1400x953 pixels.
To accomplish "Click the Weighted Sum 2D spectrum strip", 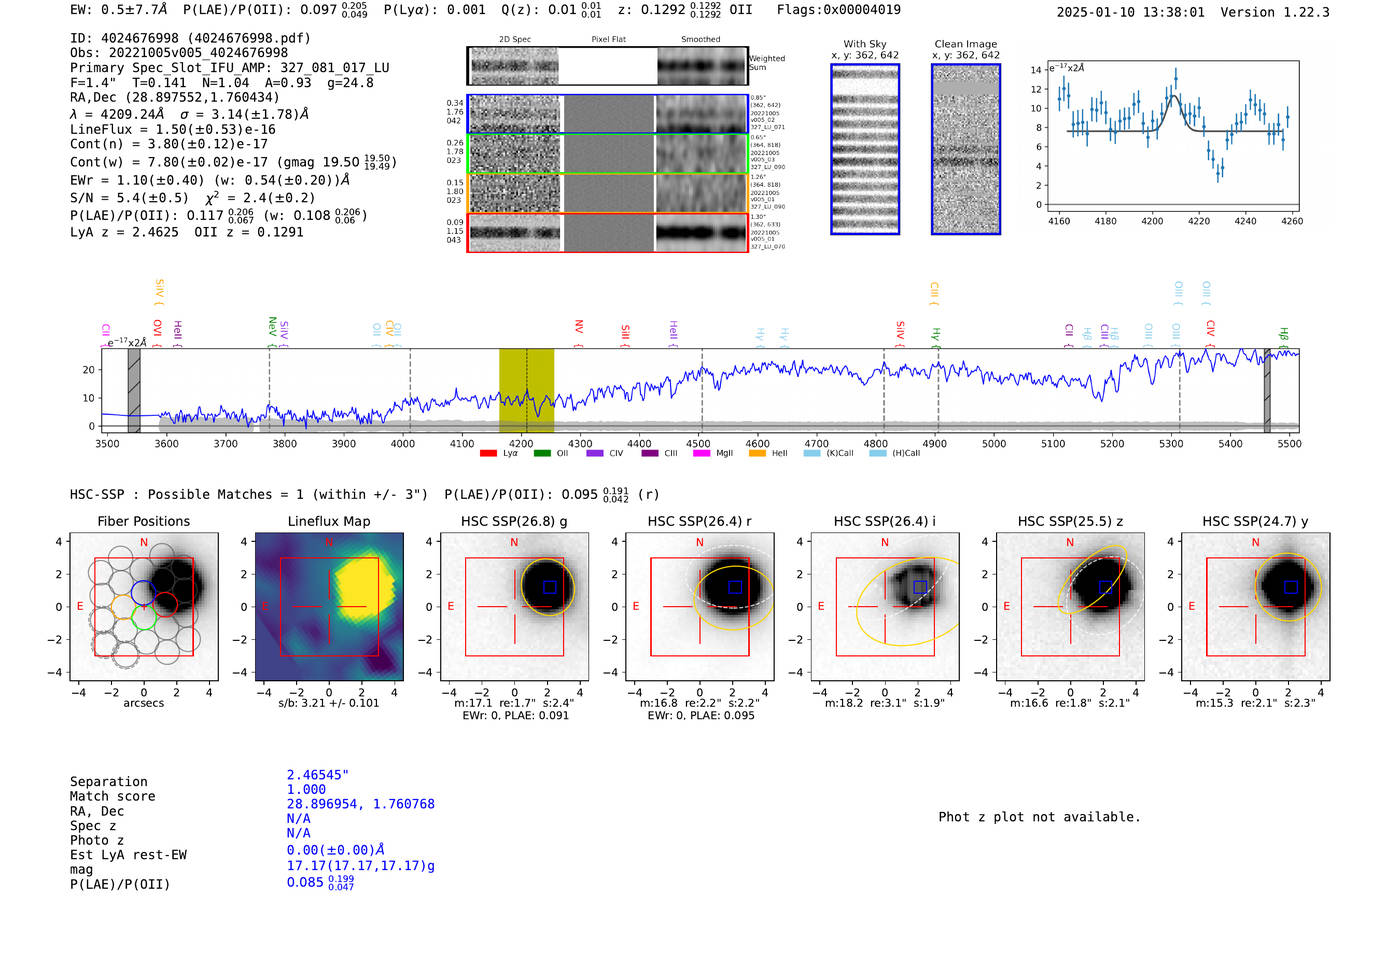I will pyautogui.click(x=607, y=66).
